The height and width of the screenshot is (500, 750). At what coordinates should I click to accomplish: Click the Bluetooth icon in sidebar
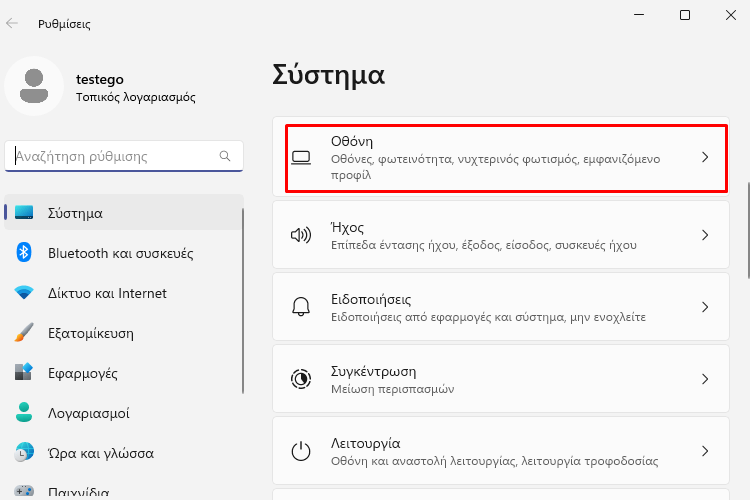tap(23, 252)
